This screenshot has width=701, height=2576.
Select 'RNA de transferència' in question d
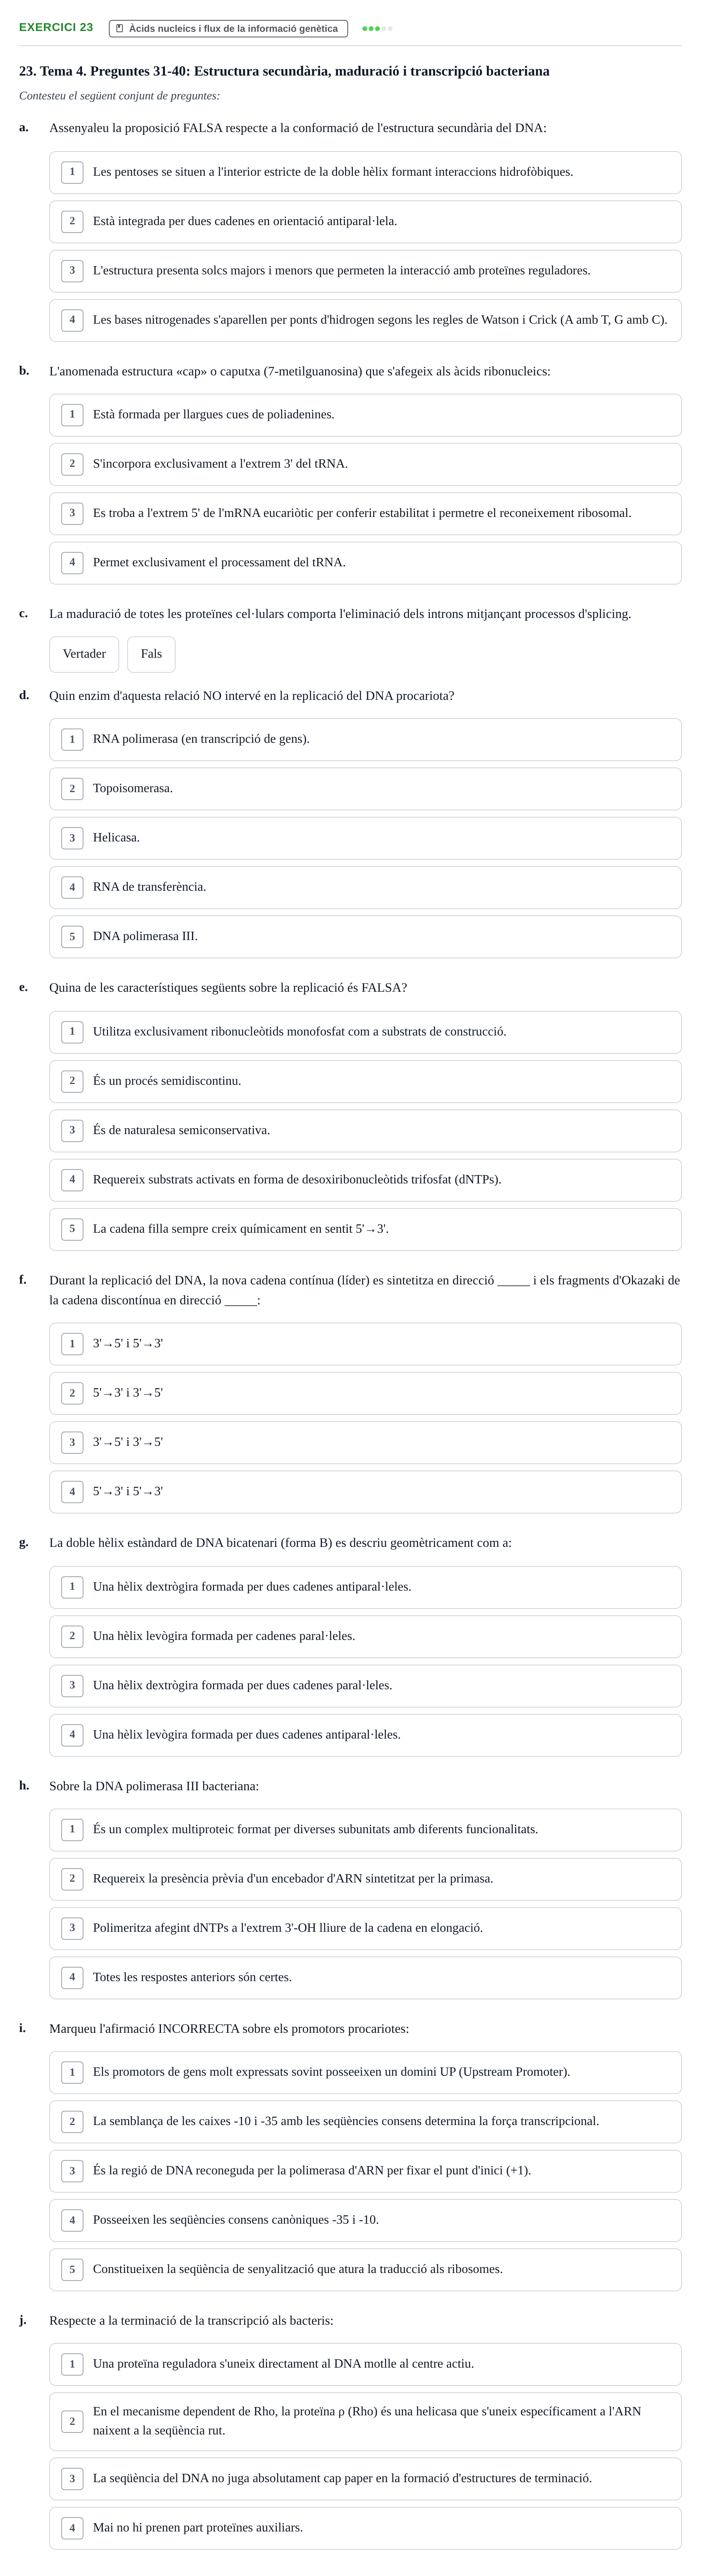pyautogui.click(x=365, y=887)
